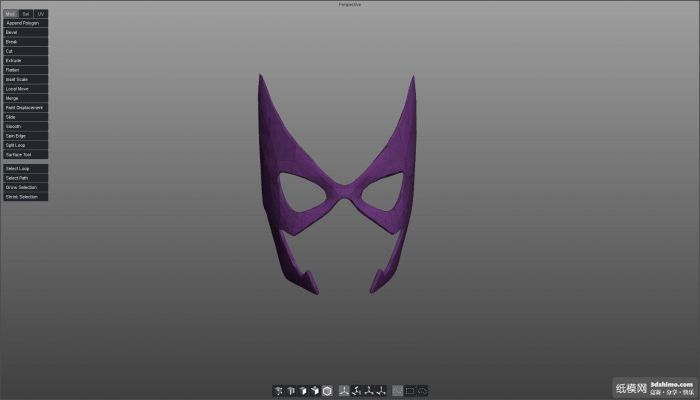This screenshot has height=400, width=700.
Task: Use the Break command
Action: pyautogui.click(x=25, y=42)
